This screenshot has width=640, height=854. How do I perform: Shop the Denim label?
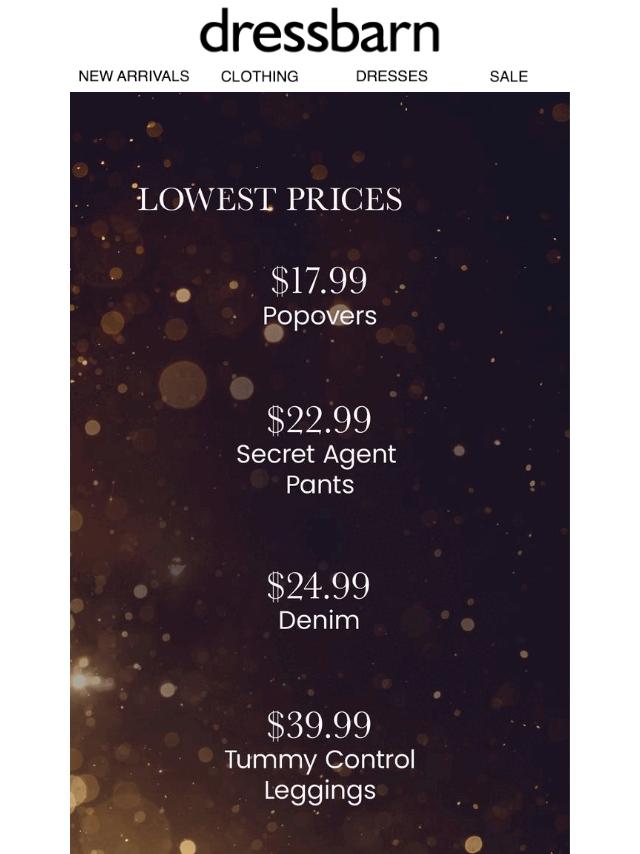point(319,620)
